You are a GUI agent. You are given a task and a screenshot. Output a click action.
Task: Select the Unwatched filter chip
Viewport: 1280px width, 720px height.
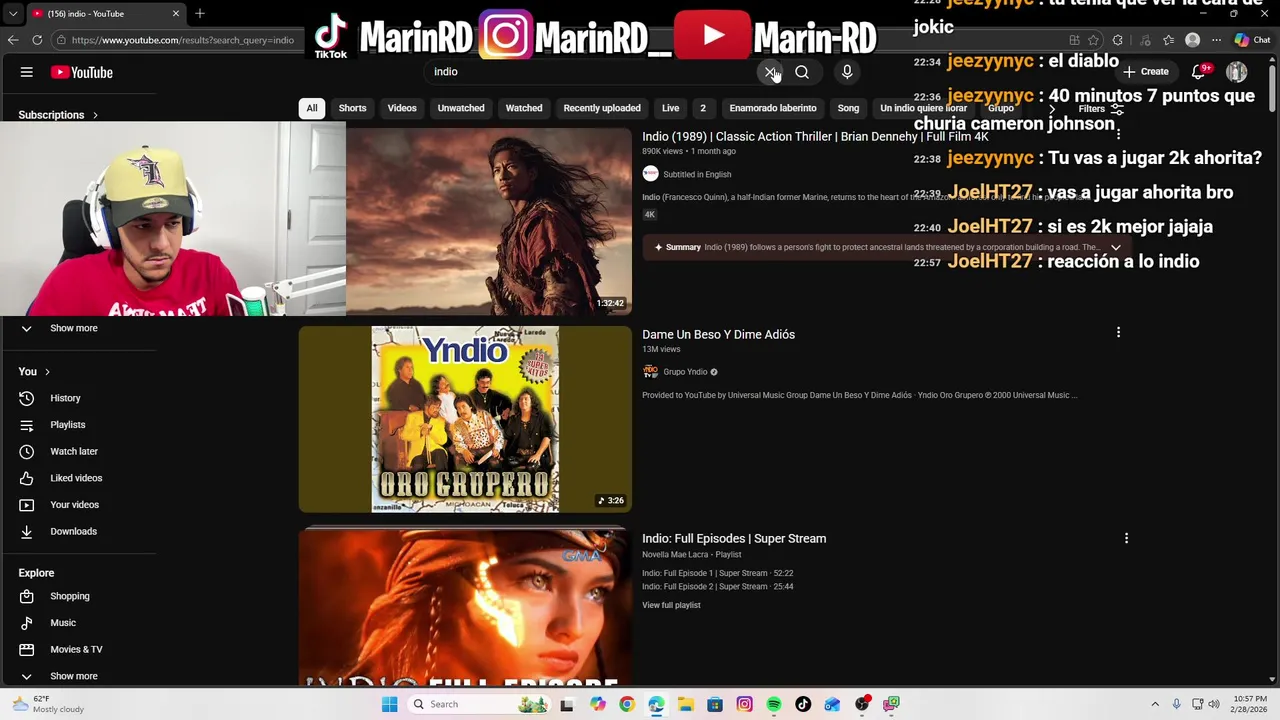coord(461,108)
